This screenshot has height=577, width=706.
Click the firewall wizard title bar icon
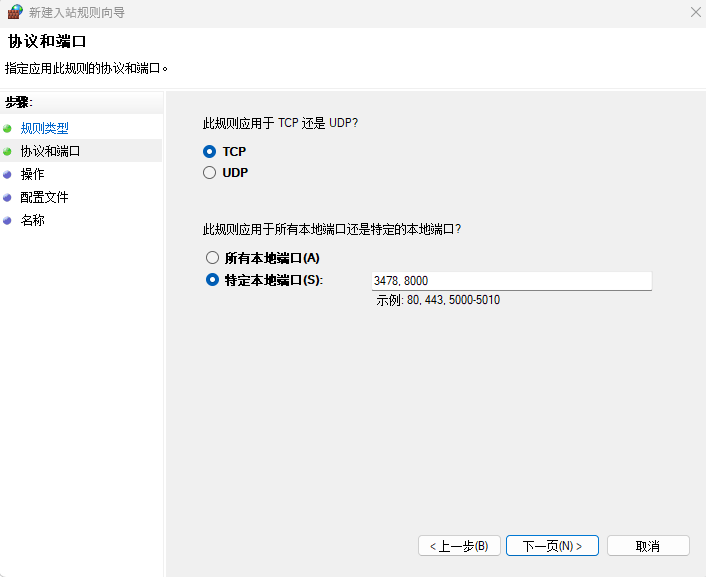click(15, 12)
